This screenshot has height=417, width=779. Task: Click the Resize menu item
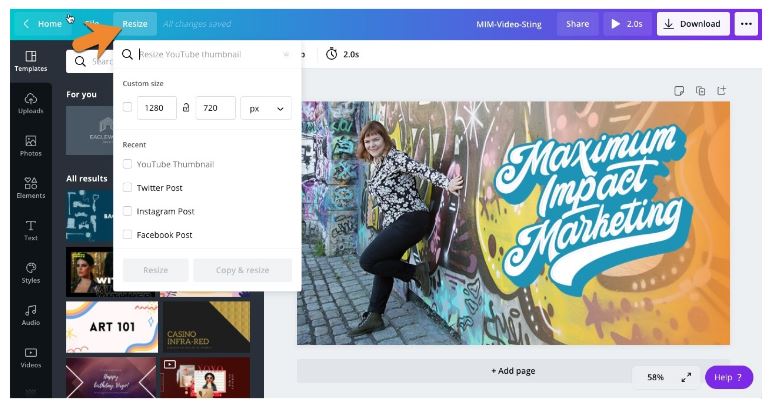pos(134,24)
